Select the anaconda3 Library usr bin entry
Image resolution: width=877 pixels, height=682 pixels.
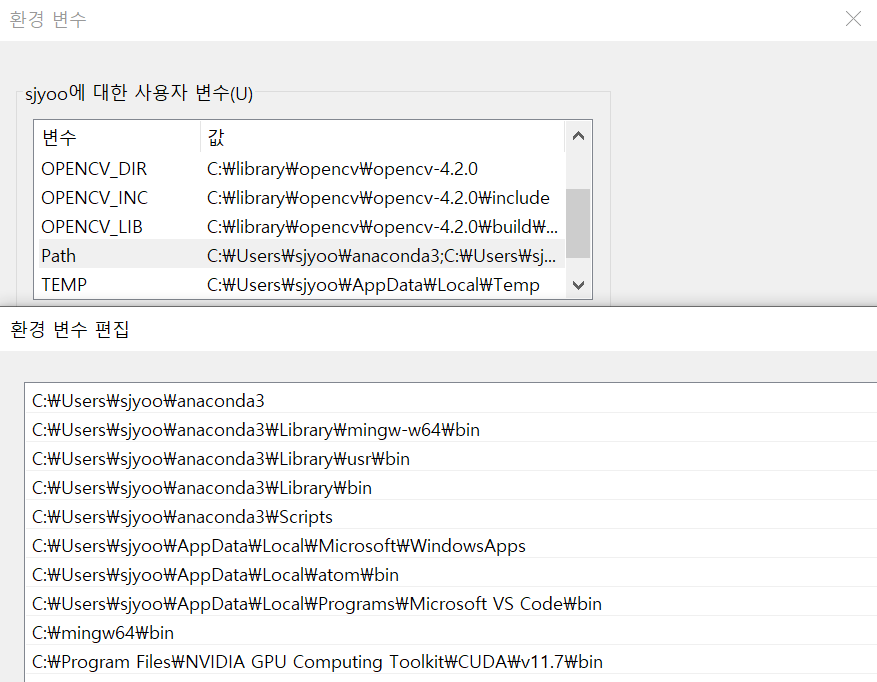451,459
